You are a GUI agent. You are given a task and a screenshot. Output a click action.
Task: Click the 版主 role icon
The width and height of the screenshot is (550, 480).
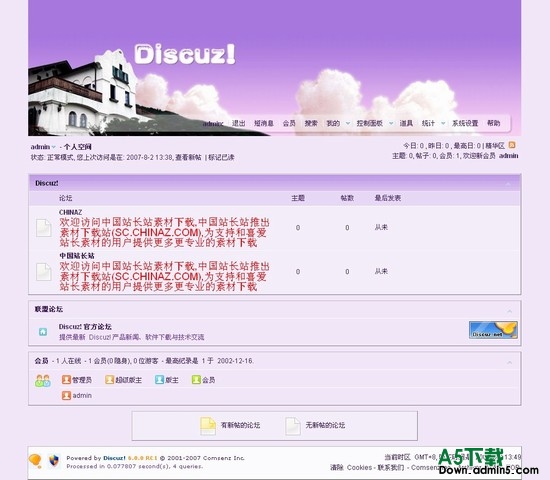160,380
